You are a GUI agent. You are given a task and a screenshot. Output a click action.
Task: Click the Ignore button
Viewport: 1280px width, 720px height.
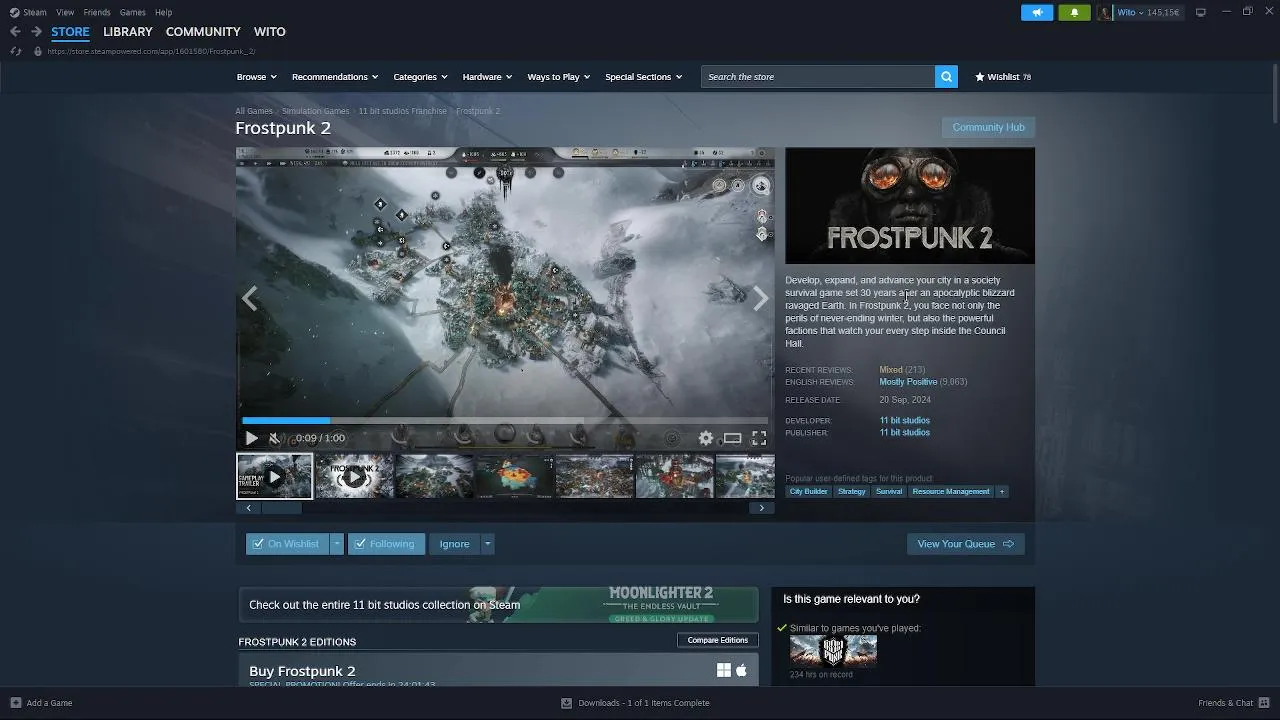point(454,544)
